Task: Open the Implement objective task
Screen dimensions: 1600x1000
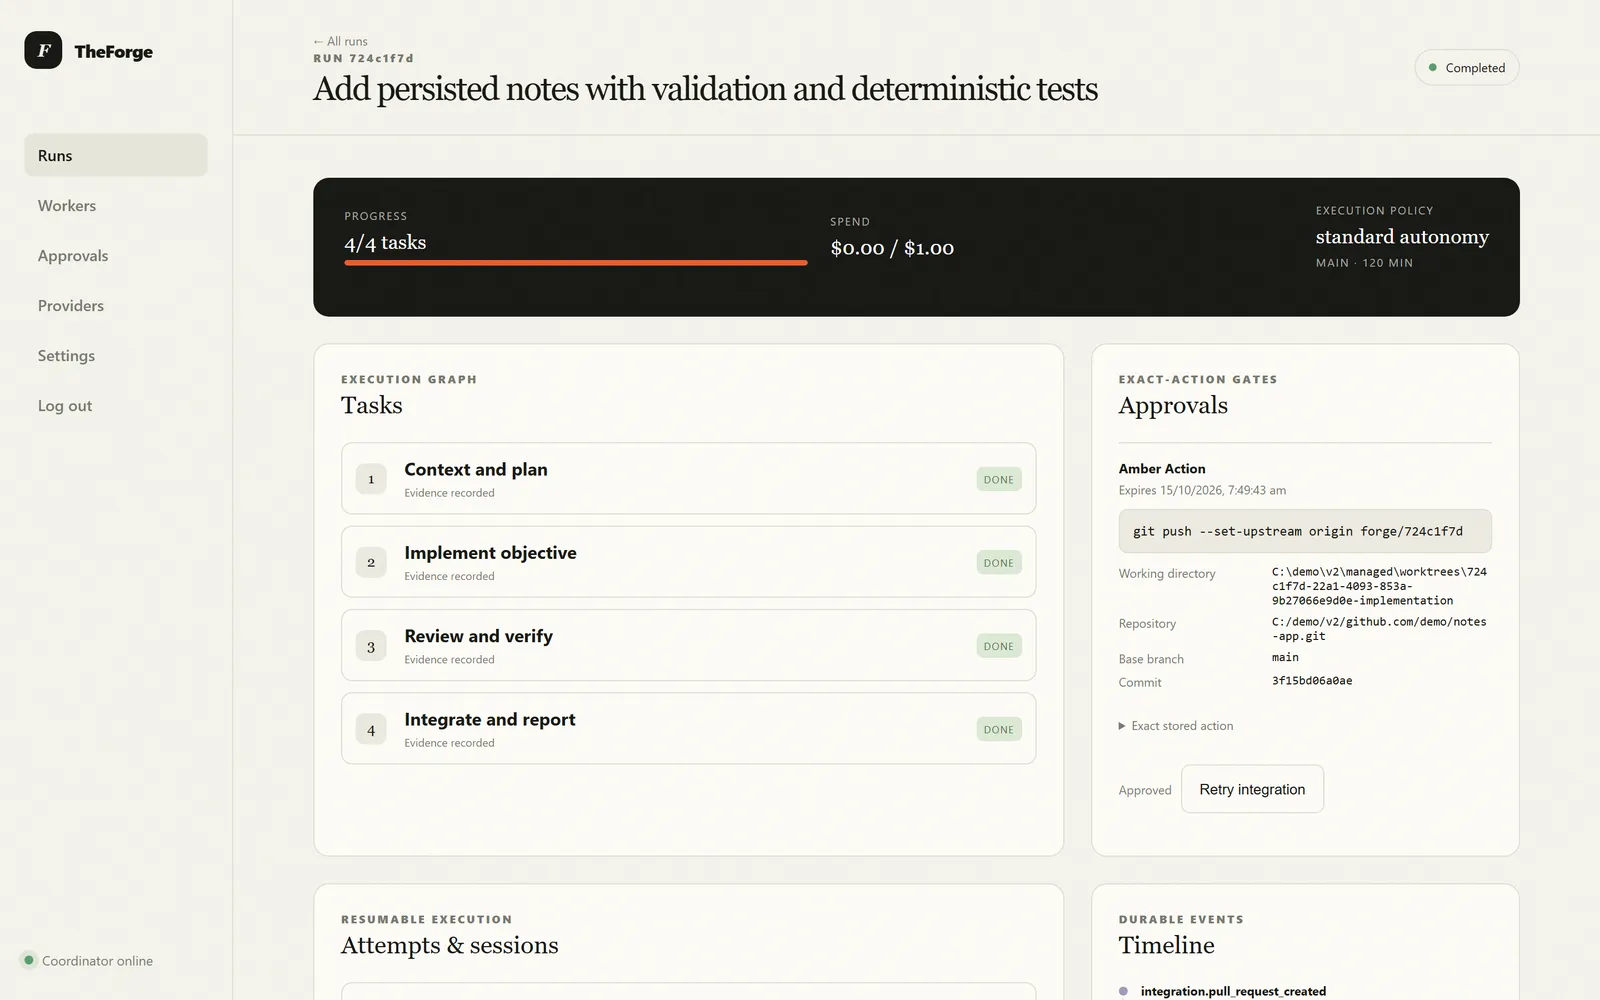Action: click(x=688, y=562)
